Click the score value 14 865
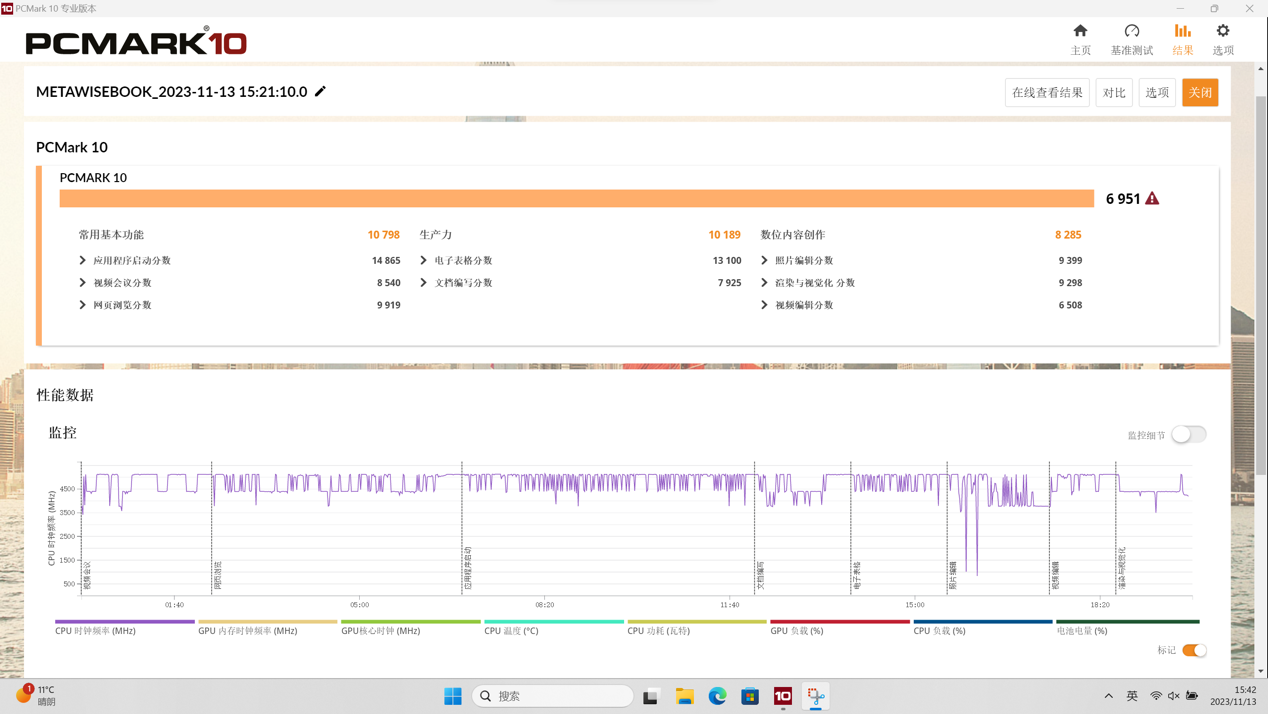1268x714 pixels. pyautogui.click(x=386, y=260)
